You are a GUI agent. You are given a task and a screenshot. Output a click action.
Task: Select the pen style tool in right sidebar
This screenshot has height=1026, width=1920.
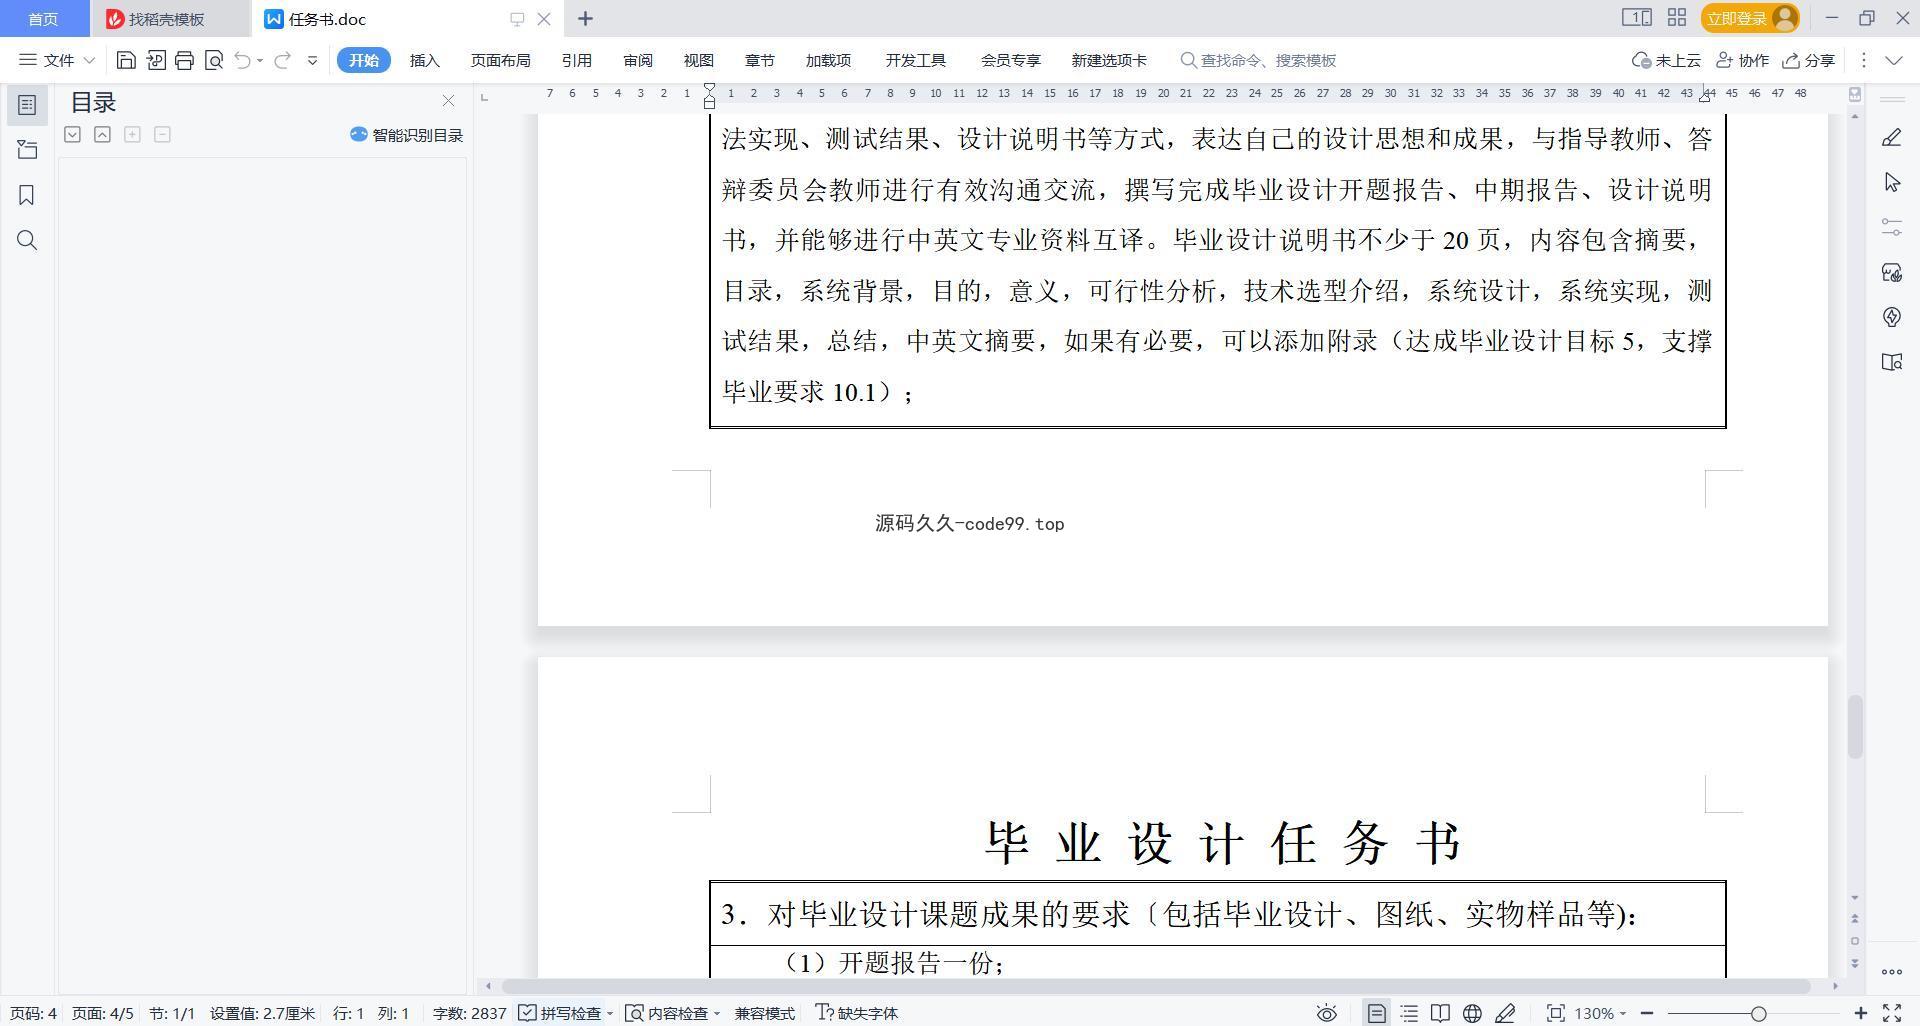click(x=1891, y=138)
